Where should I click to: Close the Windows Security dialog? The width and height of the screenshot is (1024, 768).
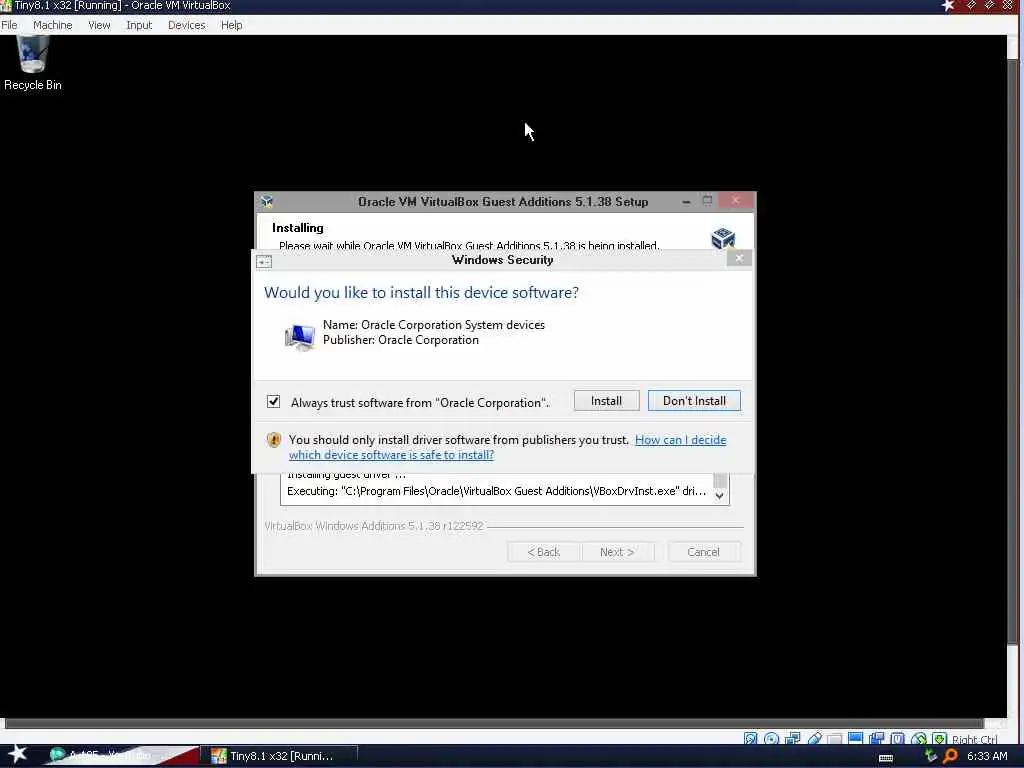pos(739,259)
